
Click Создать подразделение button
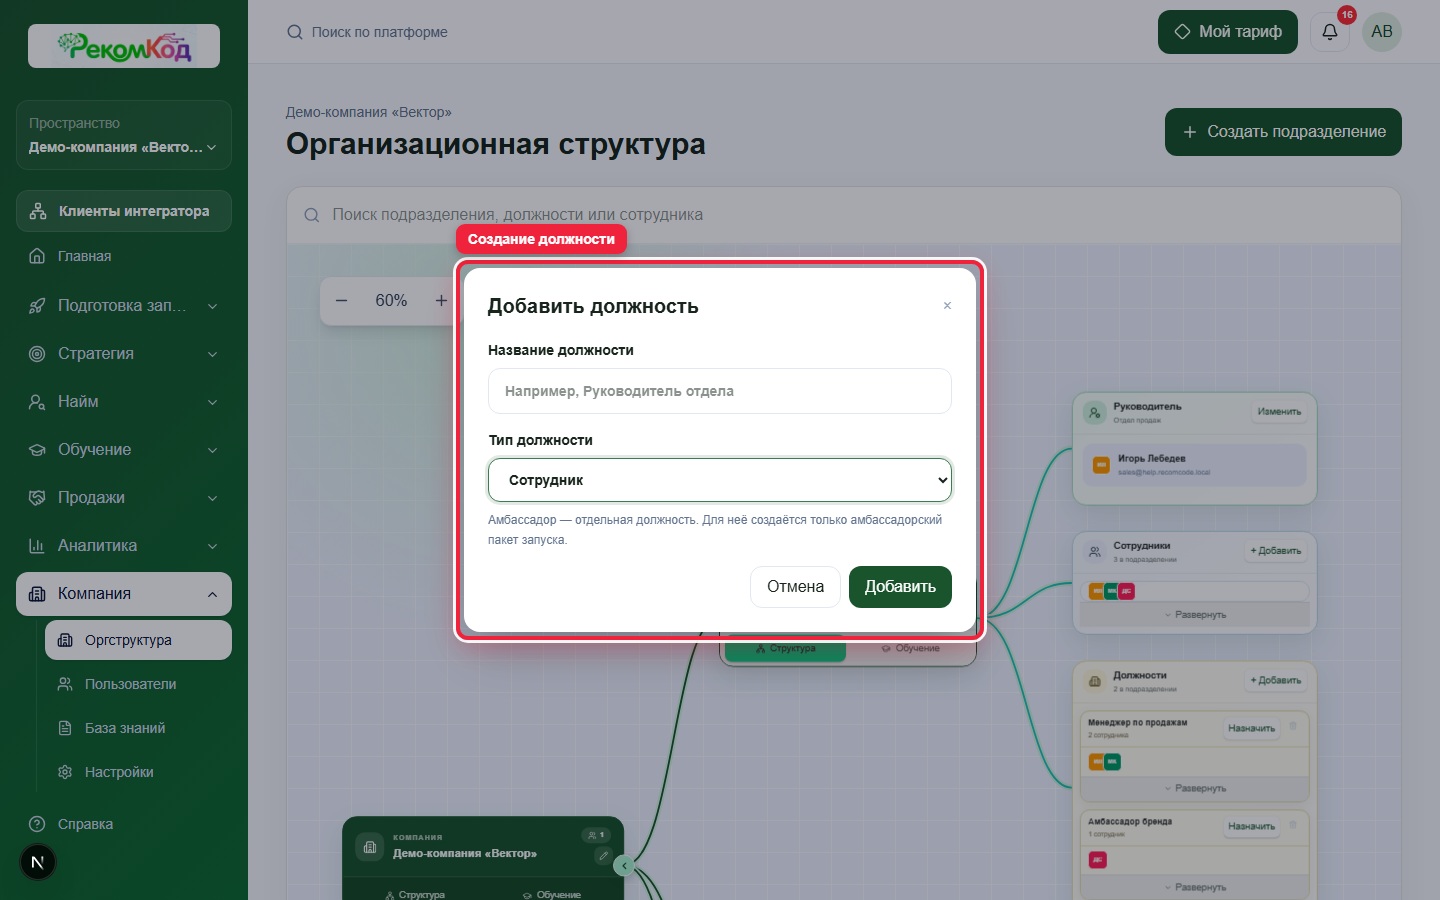[x=1283, y=132]
